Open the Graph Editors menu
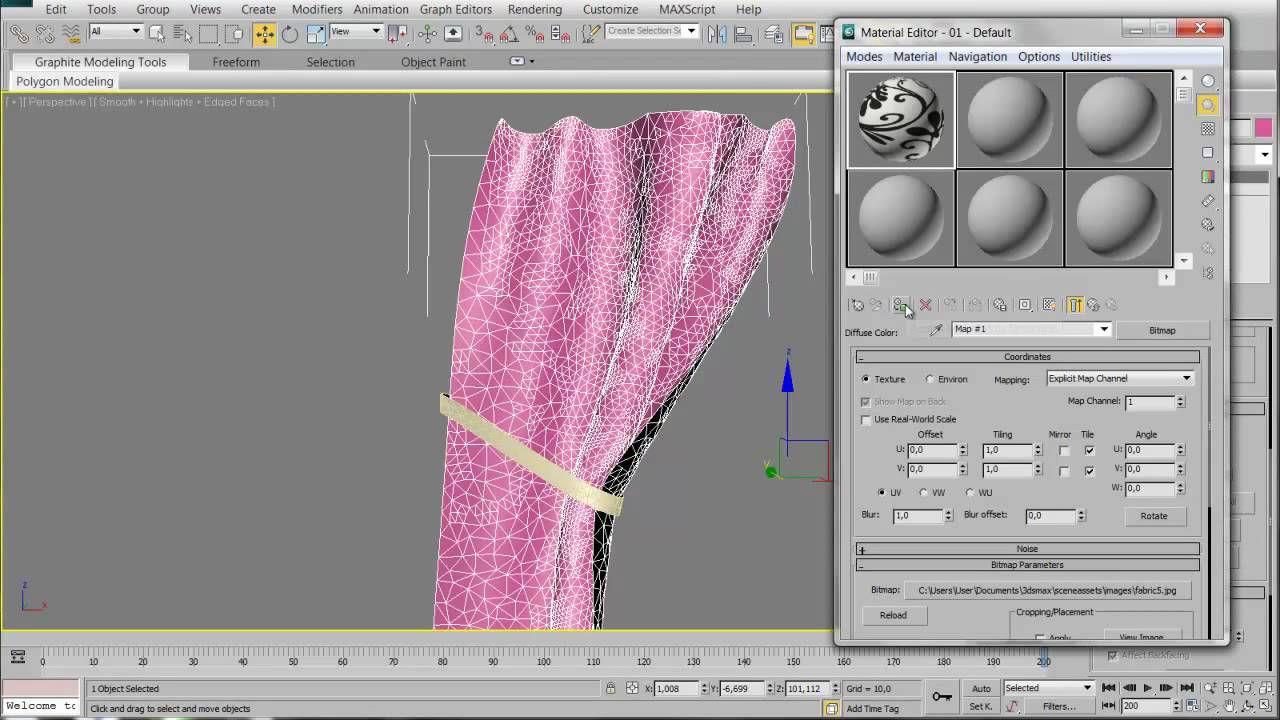Image resolution: width=1280 pixels, height=720 pixels. click(456, 9)
